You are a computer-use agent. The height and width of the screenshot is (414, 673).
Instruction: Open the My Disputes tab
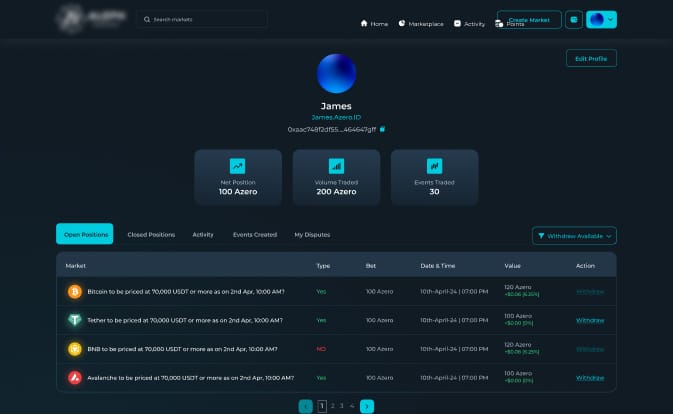click(x=312, y=234)
